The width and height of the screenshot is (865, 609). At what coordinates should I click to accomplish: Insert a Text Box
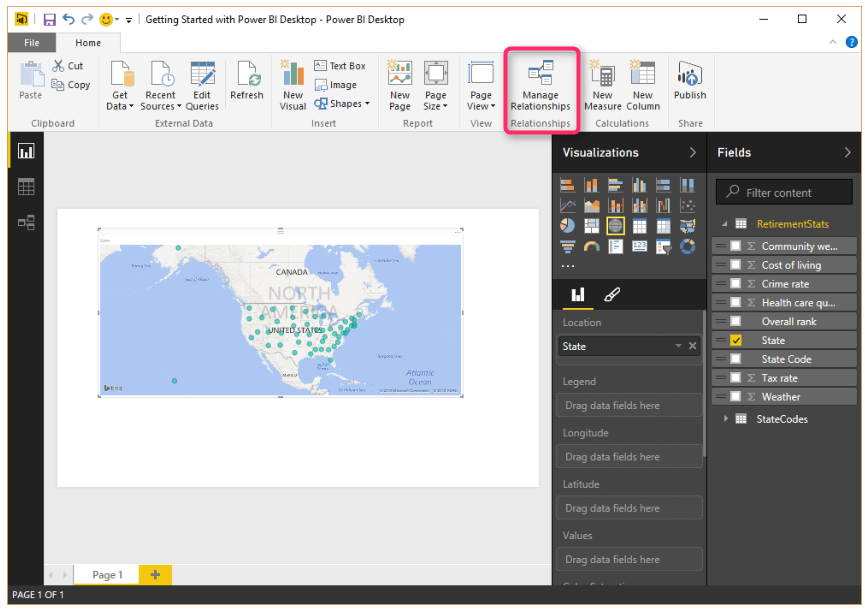[340, 66]
